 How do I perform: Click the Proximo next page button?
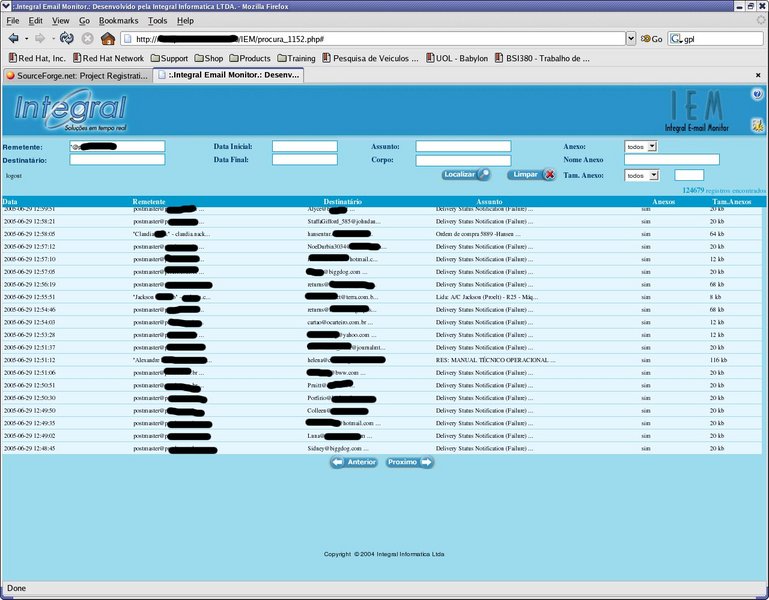point(409,462)
